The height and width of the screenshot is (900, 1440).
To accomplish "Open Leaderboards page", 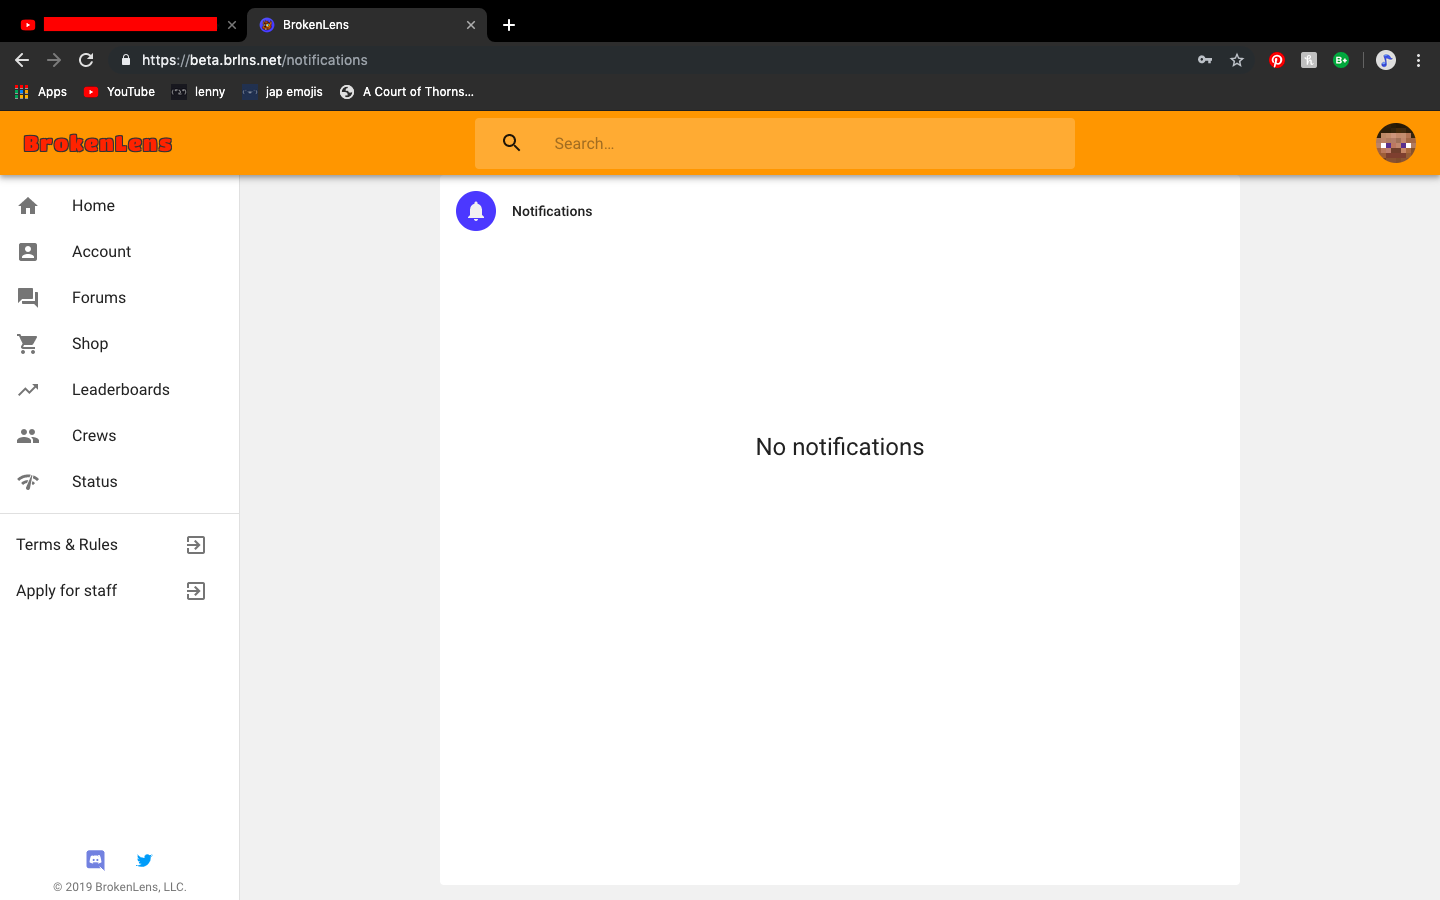I will pos(119,390).
